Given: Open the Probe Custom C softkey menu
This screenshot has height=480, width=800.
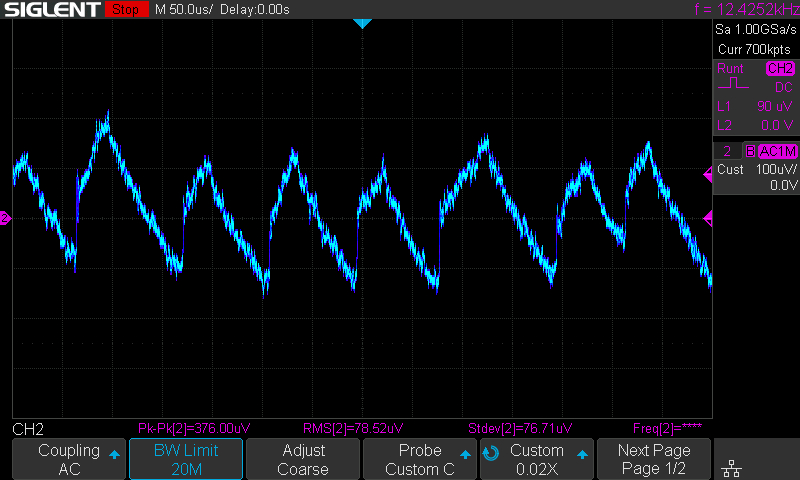Looking at the screenshot, I should point(420,459).
